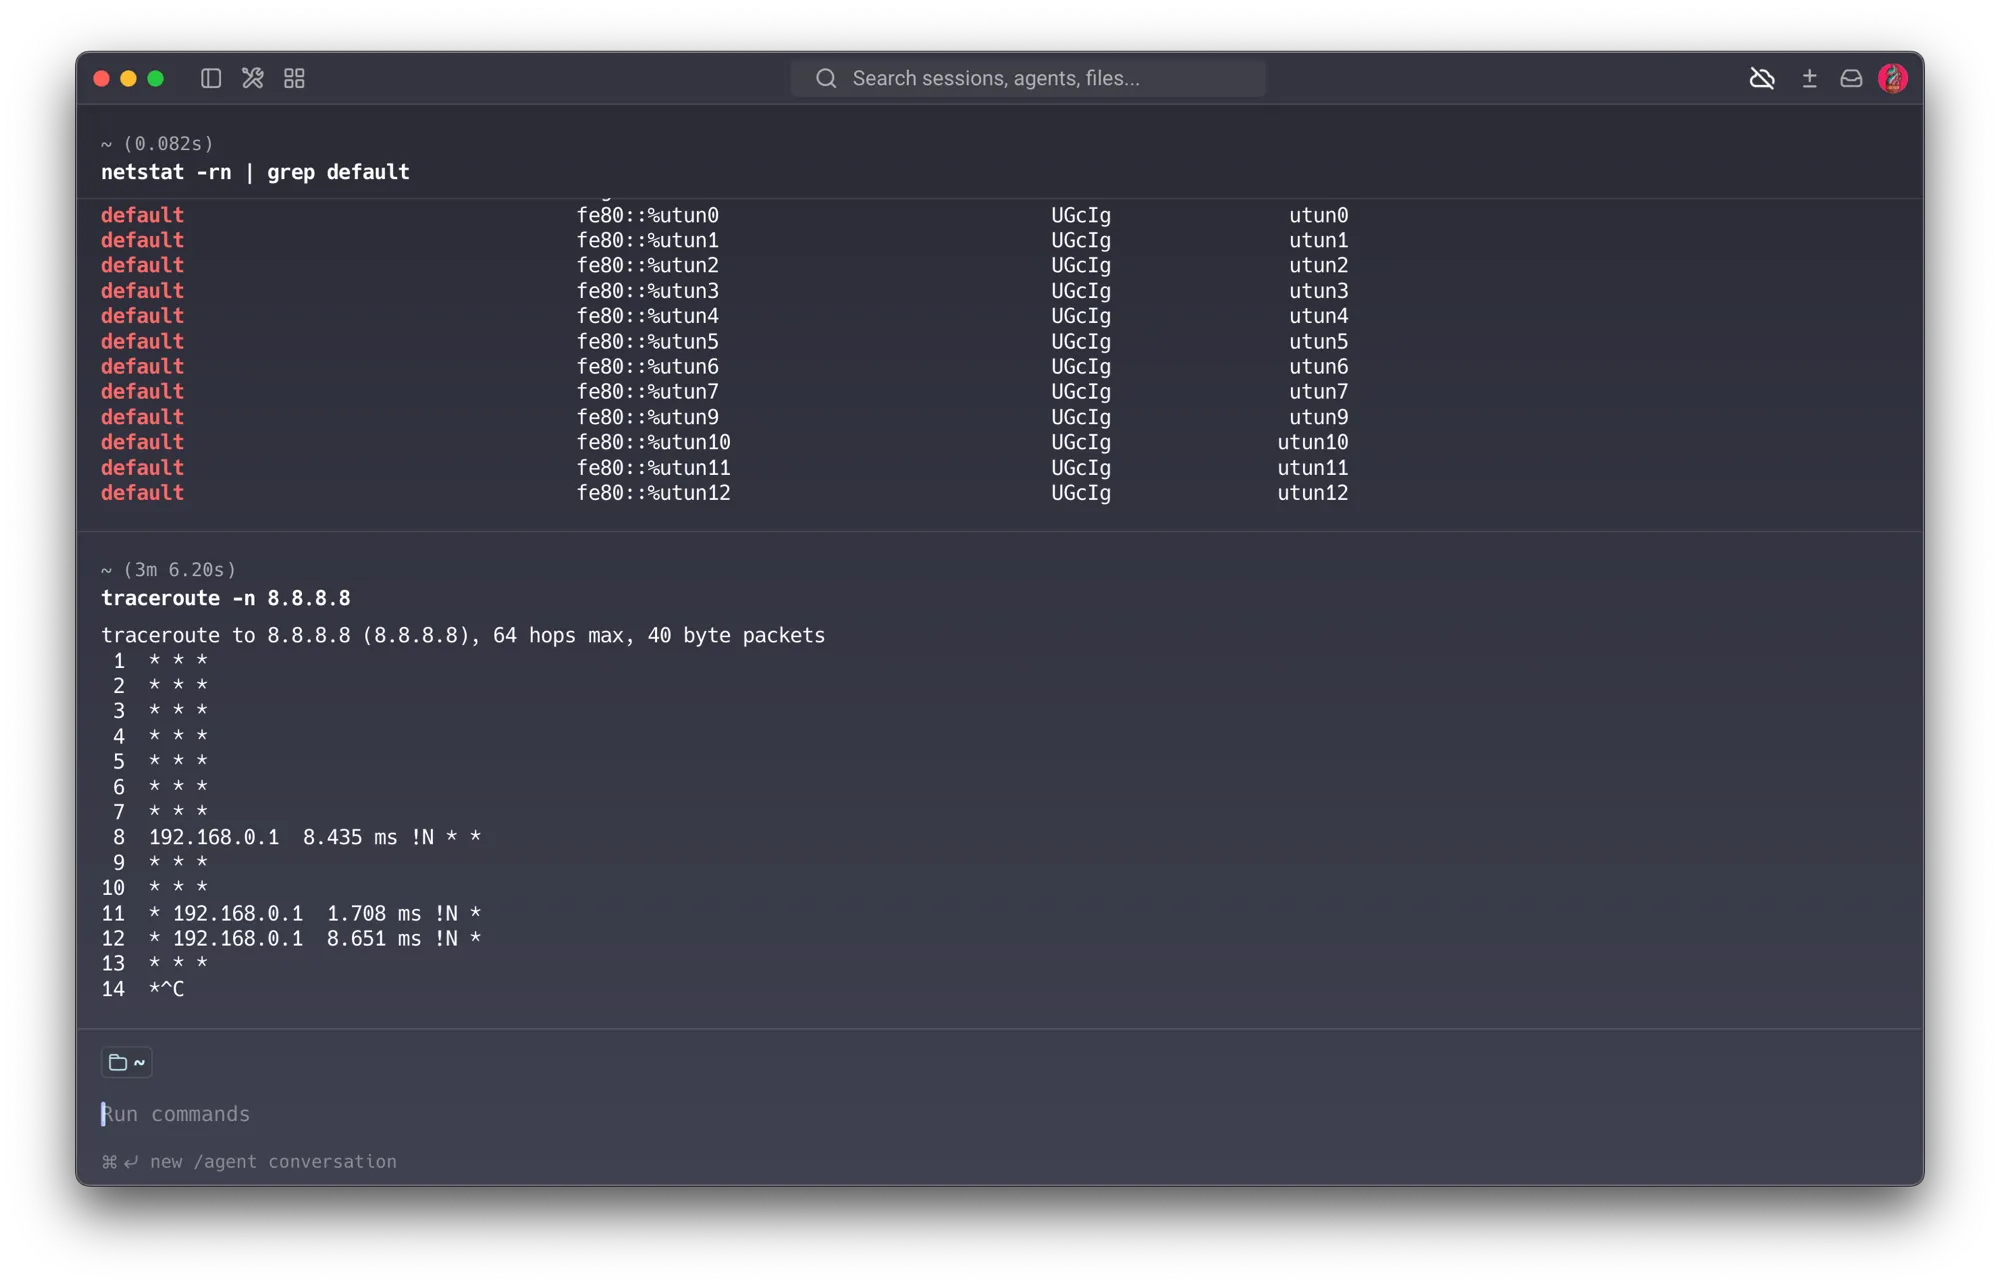Click the red default label on utun5 row
This screenshot has width=2000, height=1286.
tap(142, 341)
